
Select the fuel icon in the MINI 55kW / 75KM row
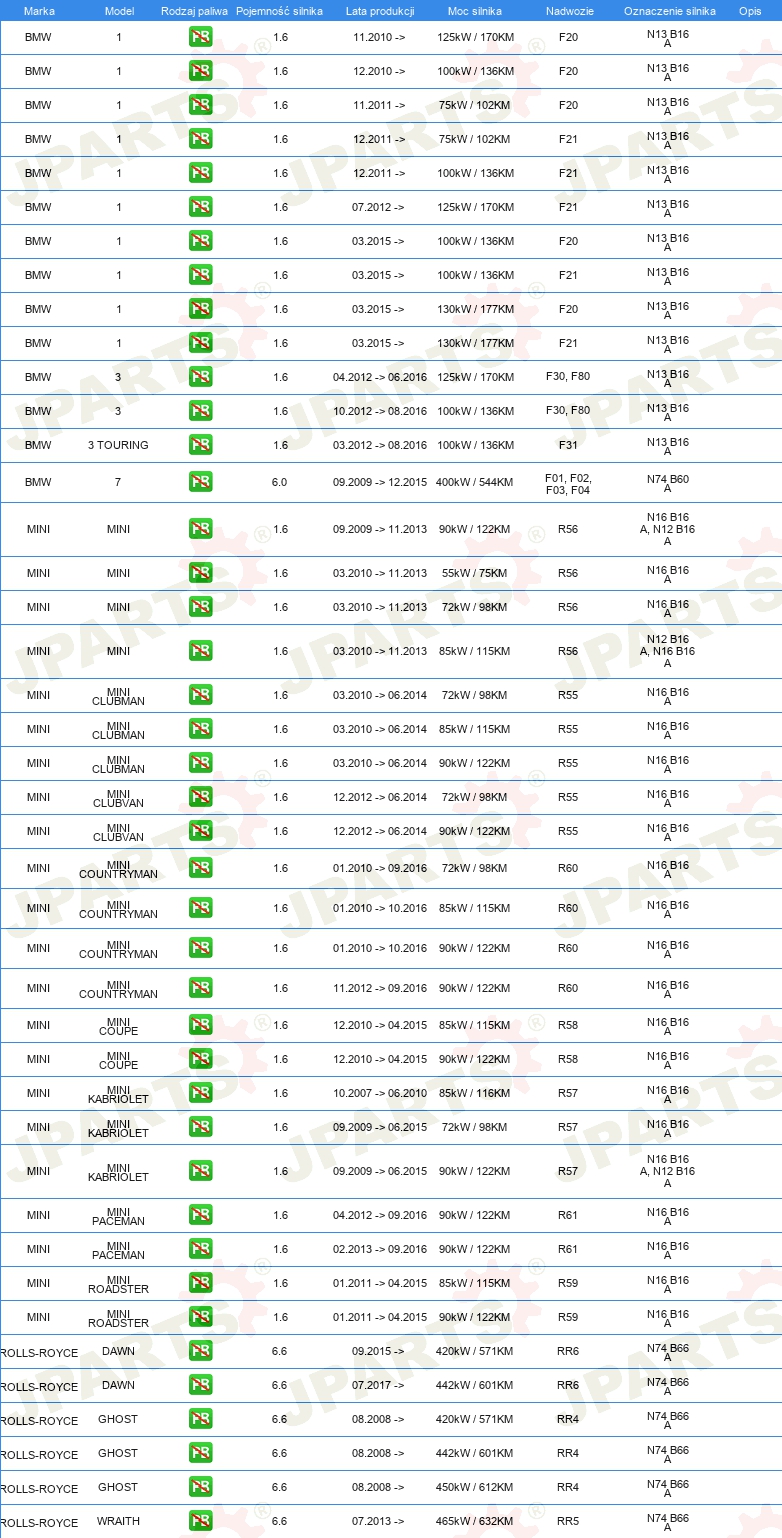(x=200, y=573)
